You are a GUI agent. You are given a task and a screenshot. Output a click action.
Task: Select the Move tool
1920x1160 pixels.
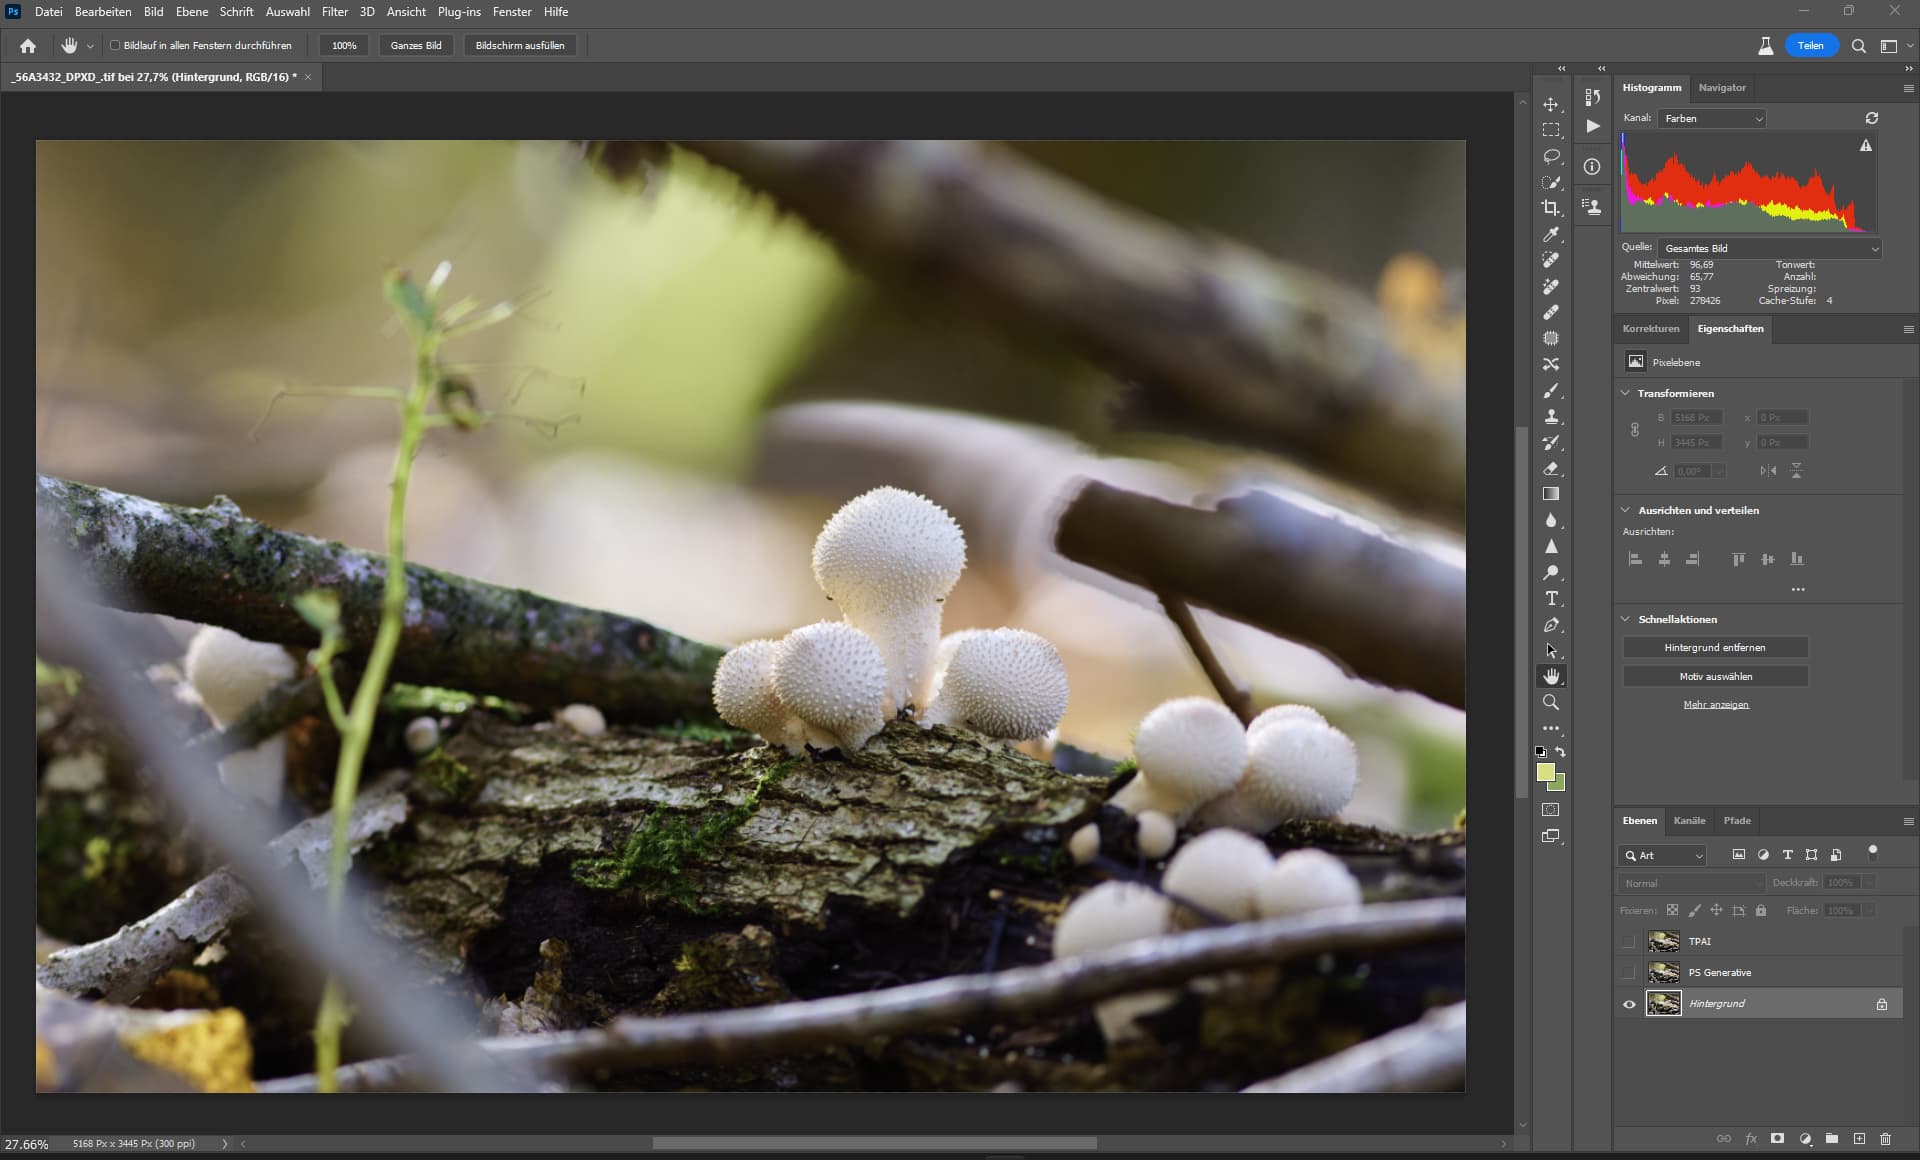click(x=1551, y=104)
